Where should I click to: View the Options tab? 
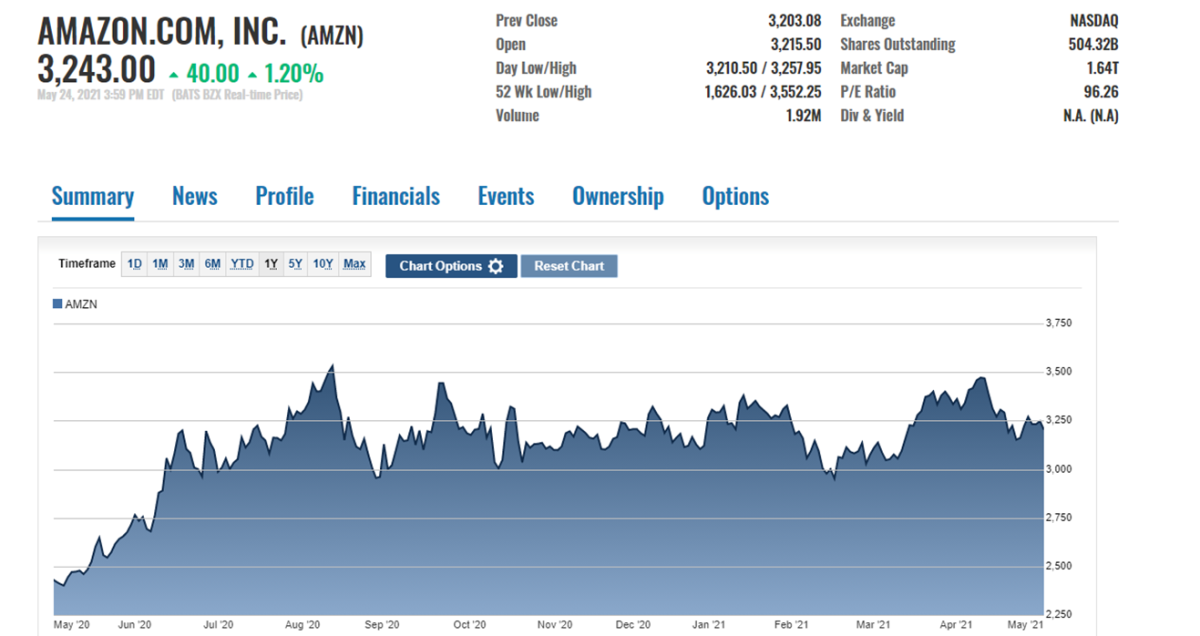click(736, 196)
